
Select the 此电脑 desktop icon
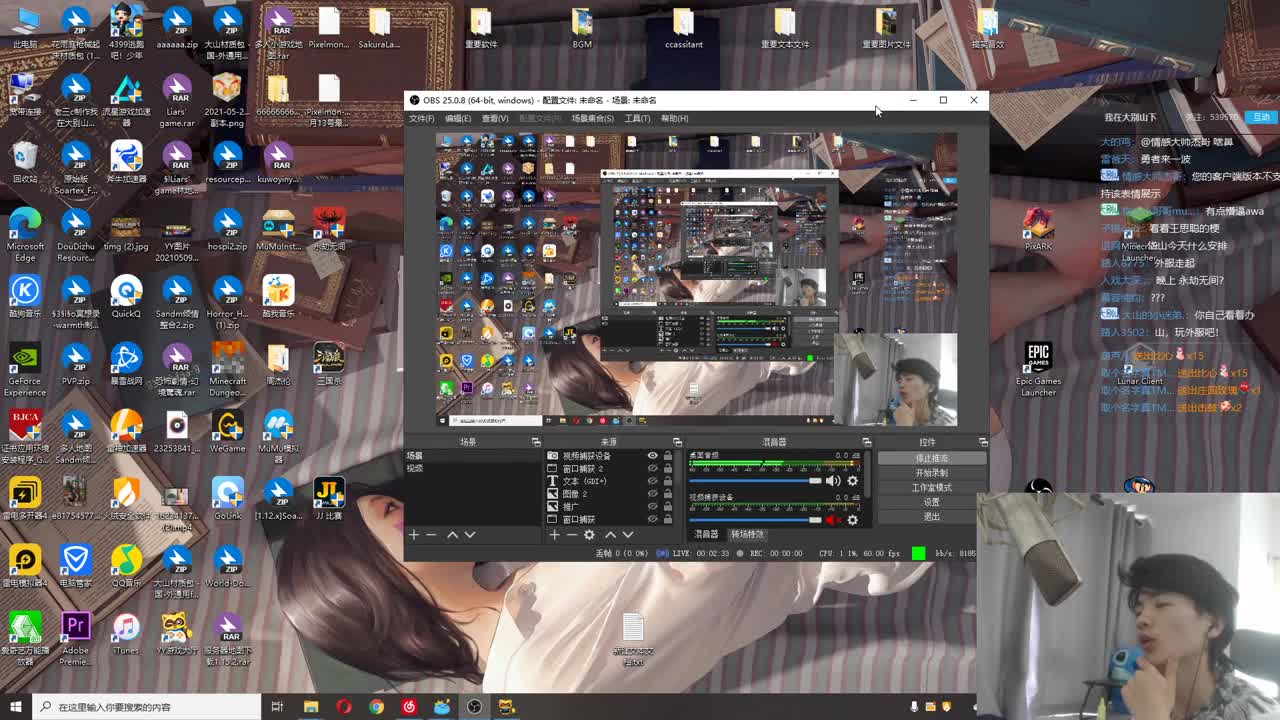pyautogui.click(x=25, y=29)
